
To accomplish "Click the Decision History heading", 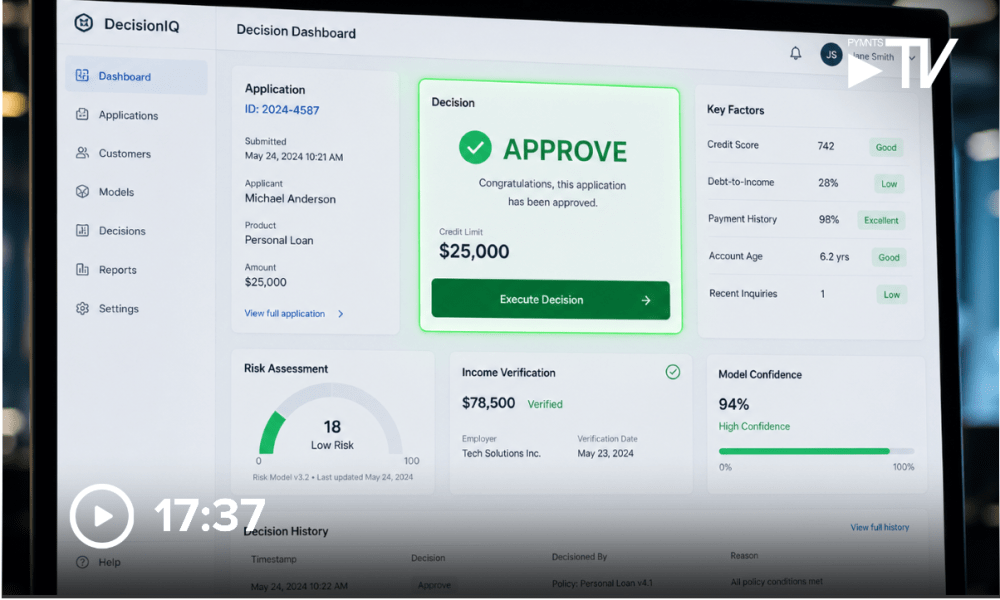I will [x=286, y=531].
